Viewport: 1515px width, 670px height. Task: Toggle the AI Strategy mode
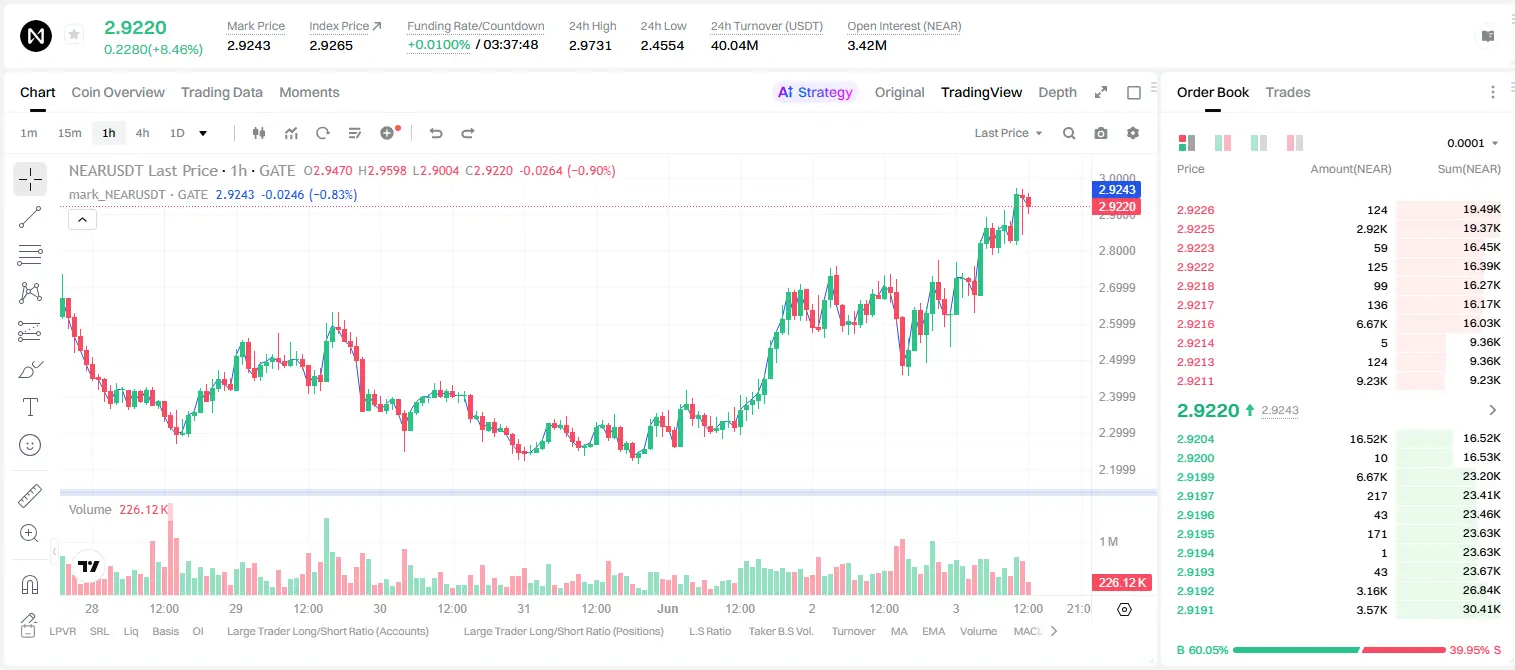pyautogui.click(x=815, y=92)
